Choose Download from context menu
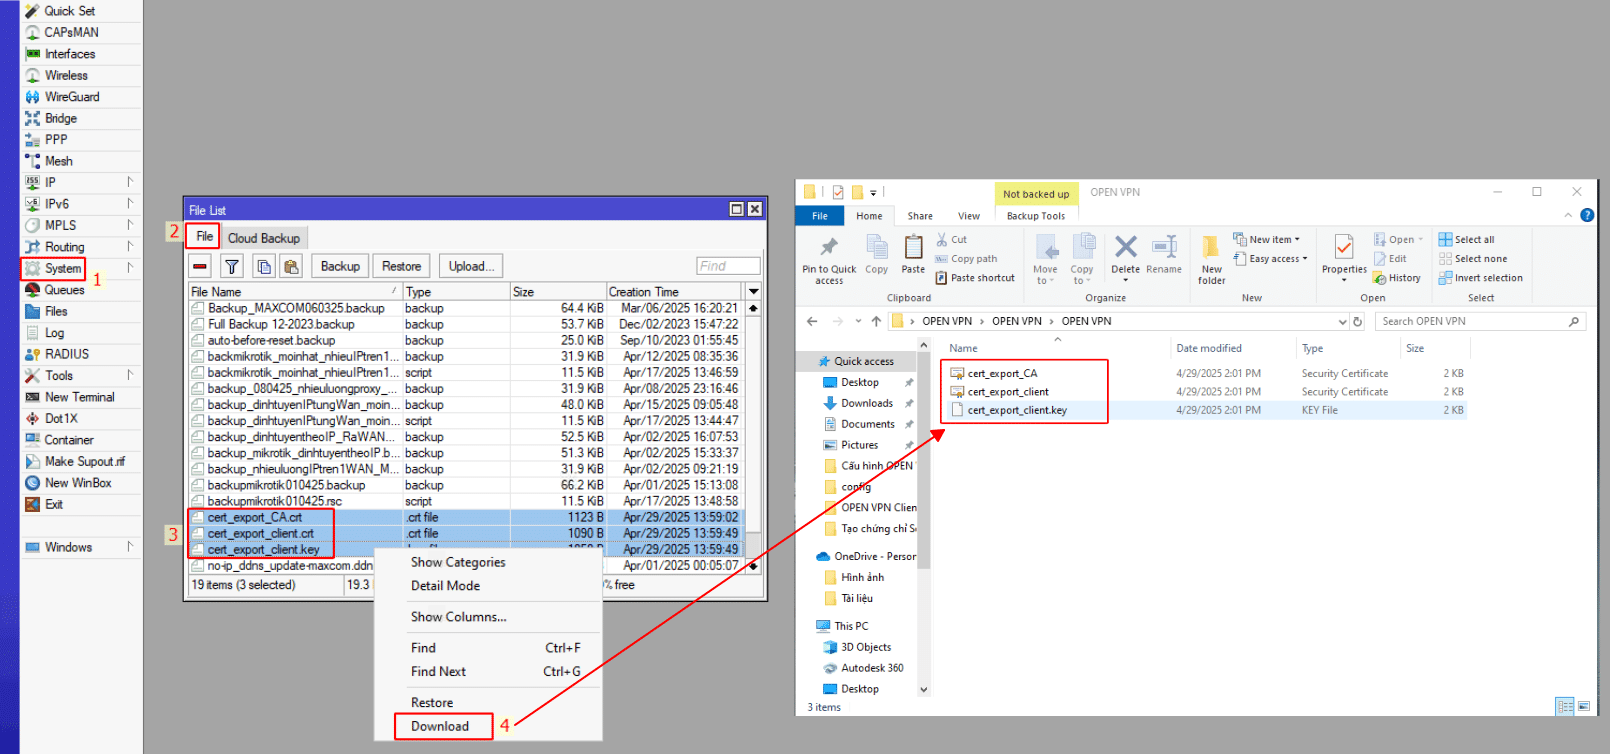Image resolution: width=1610 pixels, height=754 pixels. click(440, 726)
